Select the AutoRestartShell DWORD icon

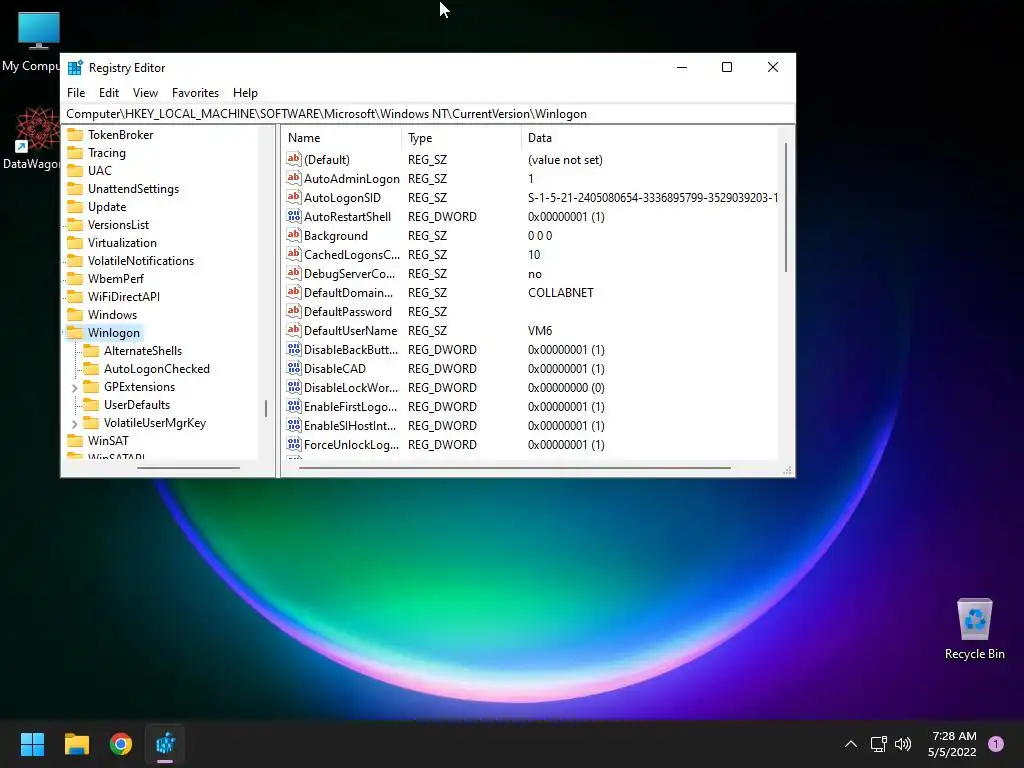click(294, 216)
